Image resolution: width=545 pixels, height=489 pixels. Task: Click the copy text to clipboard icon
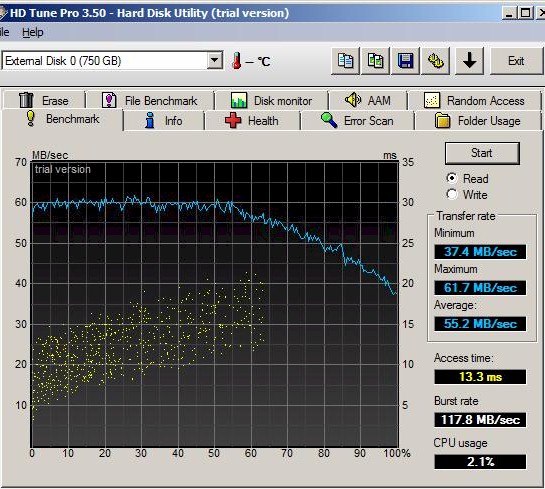345,61
